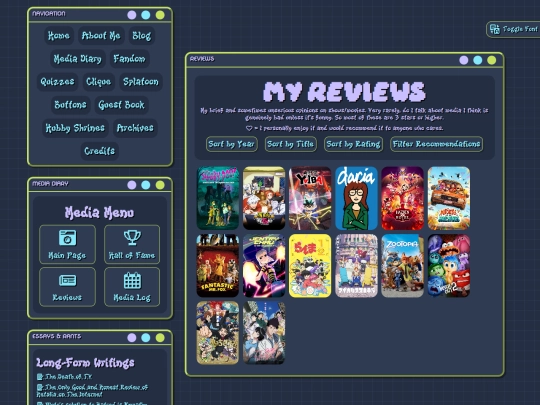Click the Media Menu heading
540x405 pixels.
[100, 212]
